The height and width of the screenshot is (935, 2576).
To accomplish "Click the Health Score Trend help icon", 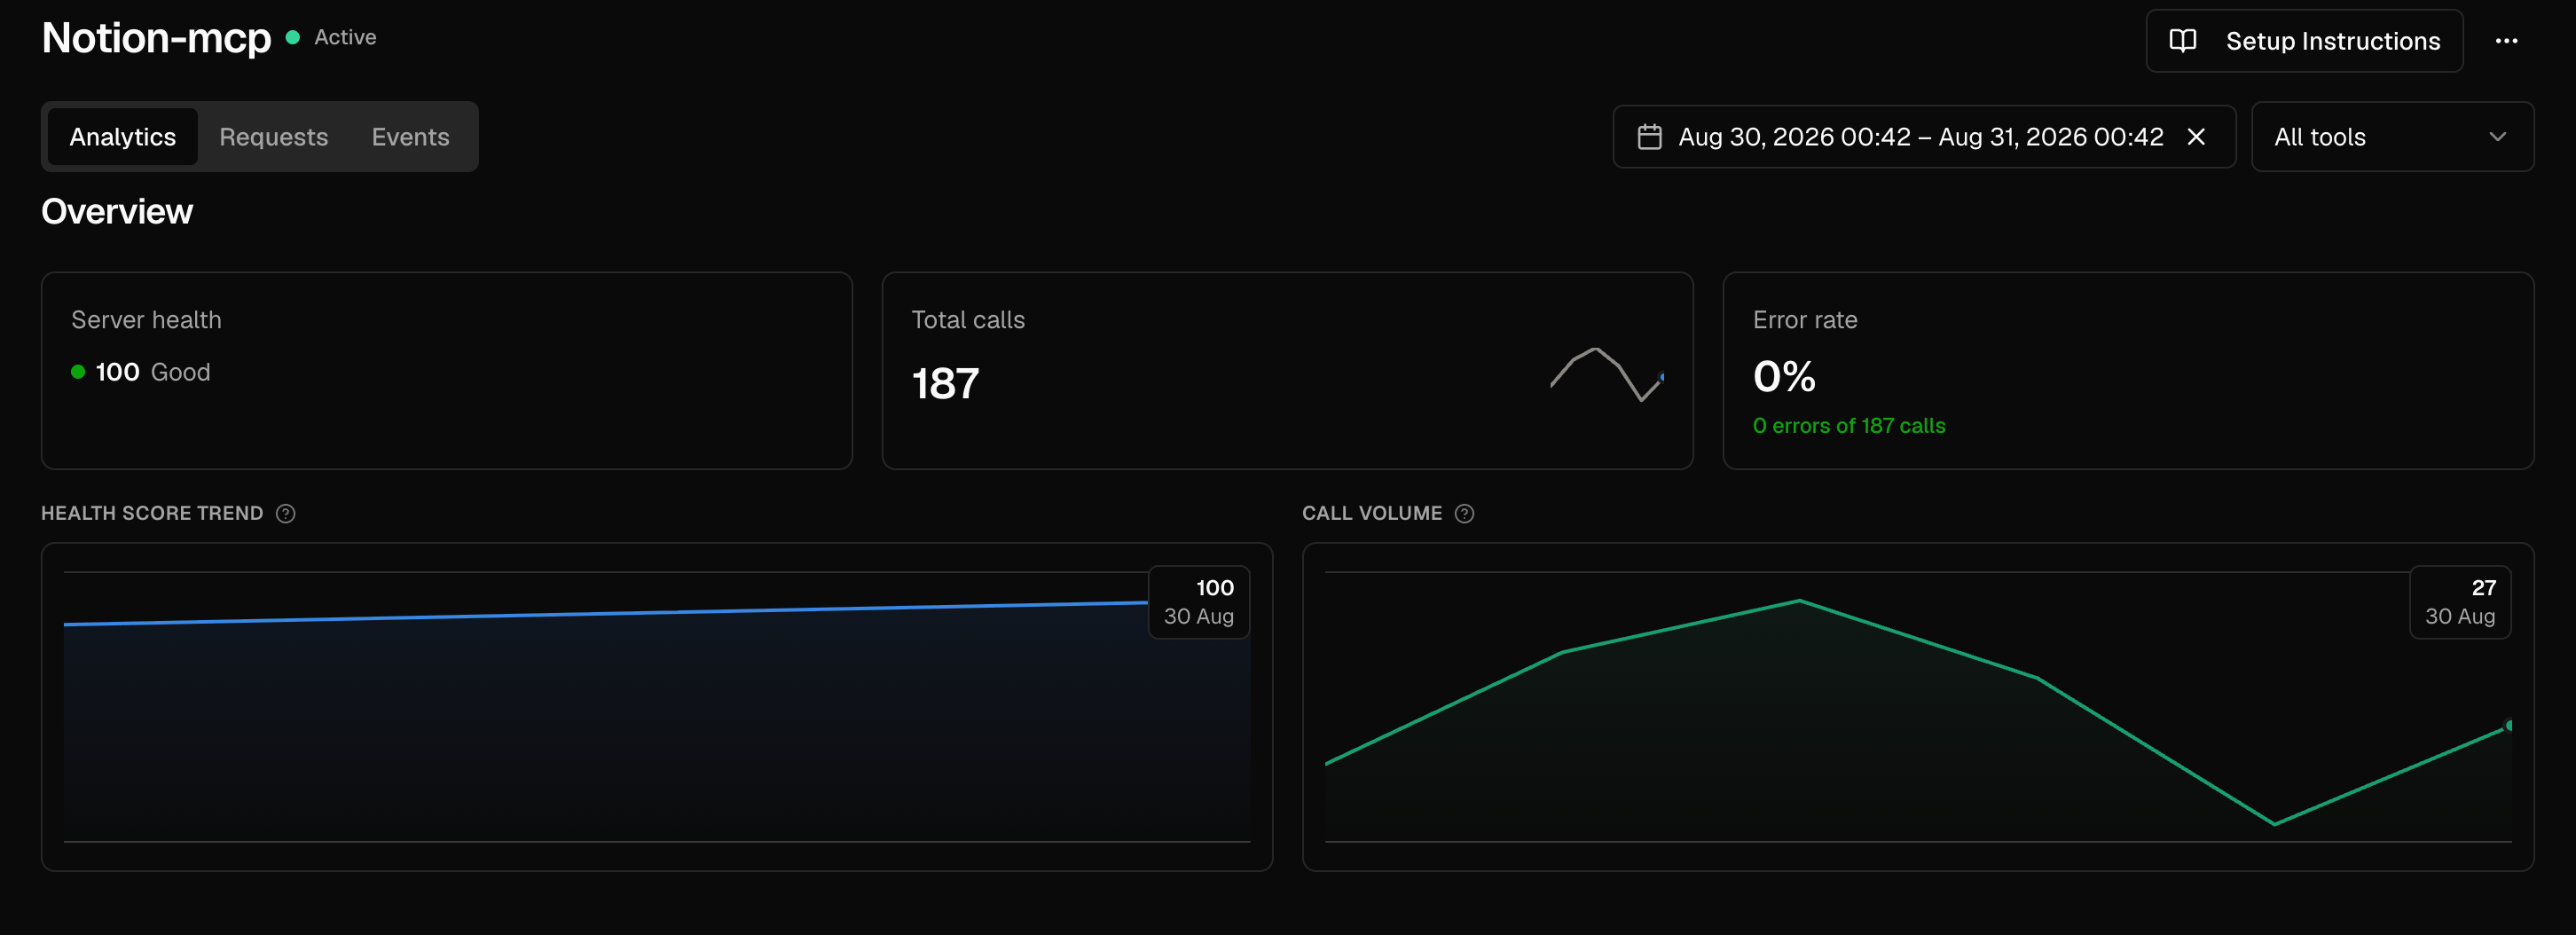I will [285, 513].
